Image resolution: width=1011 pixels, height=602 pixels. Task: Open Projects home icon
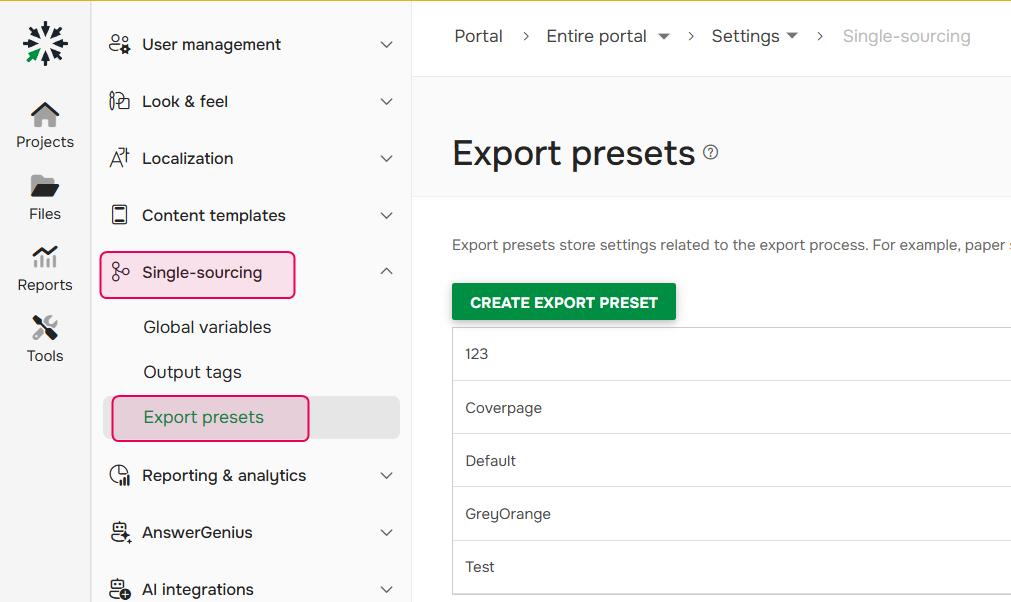(x=44, y=115)
